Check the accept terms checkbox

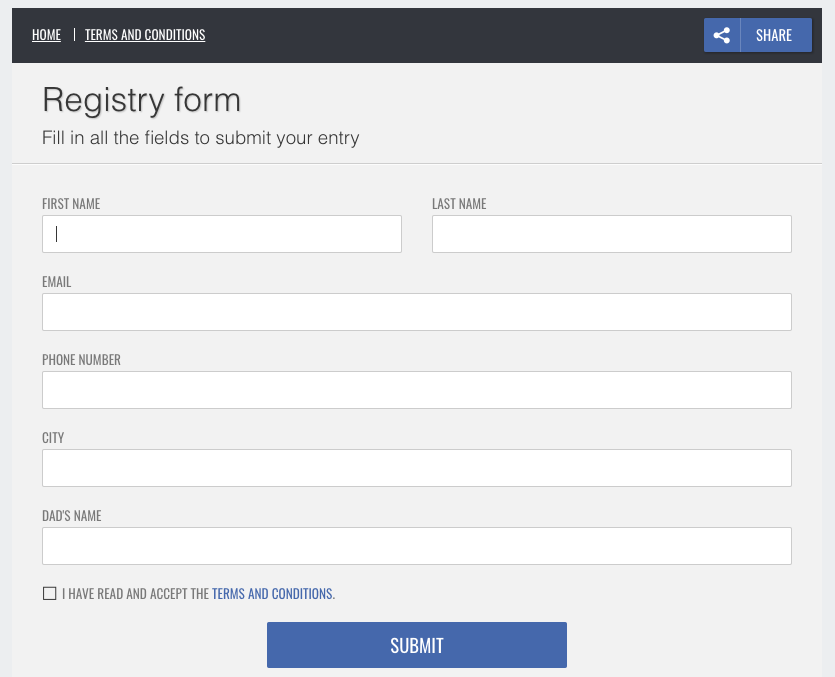[x=50, y=593]
